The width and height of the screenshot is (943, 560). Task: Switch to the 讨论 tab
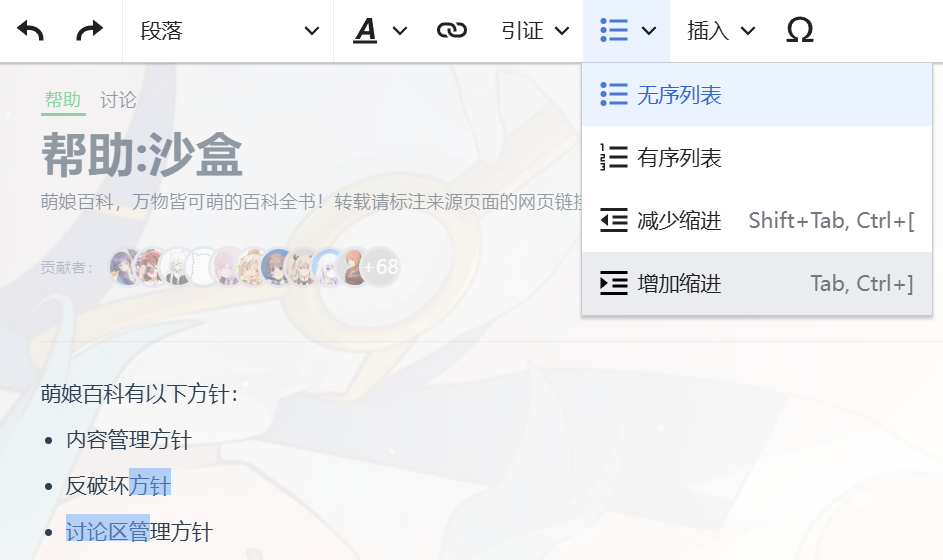118,100
